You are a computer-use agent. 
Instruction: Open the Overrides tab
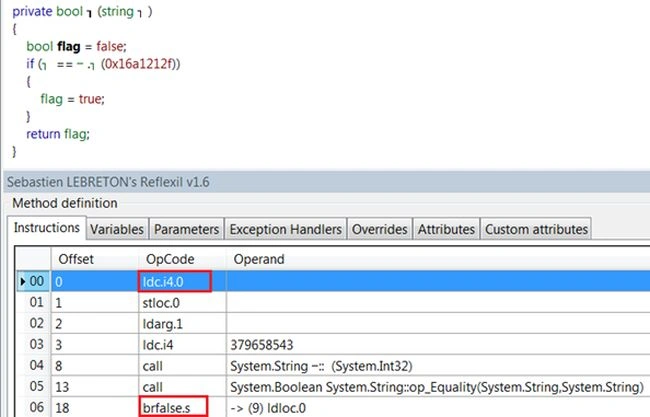(x=379, y=229)
